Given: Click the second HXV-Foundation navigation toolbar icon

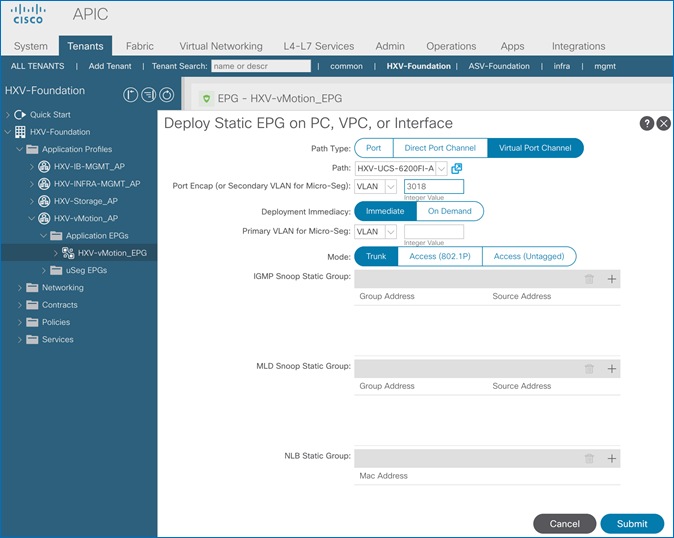Looking at the screenshot, I should coord(149,95).
